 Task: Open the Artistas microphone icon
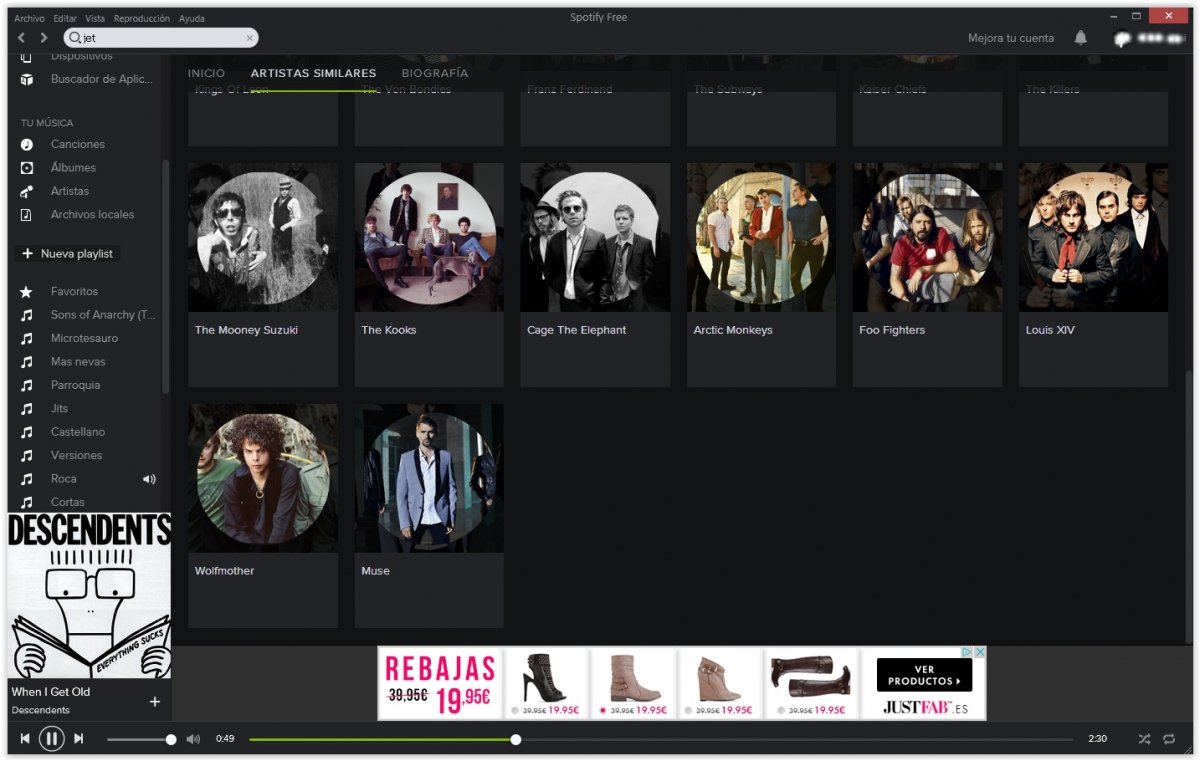point(27,191)
